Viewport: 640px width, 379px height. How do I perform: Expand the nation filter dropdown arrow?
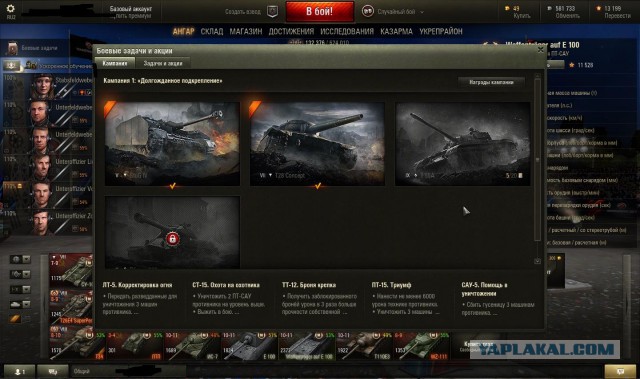(27, 259)
